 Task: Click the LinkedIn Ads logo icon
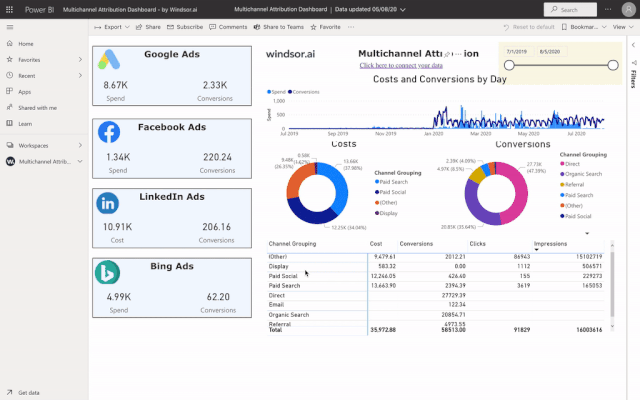108,203
